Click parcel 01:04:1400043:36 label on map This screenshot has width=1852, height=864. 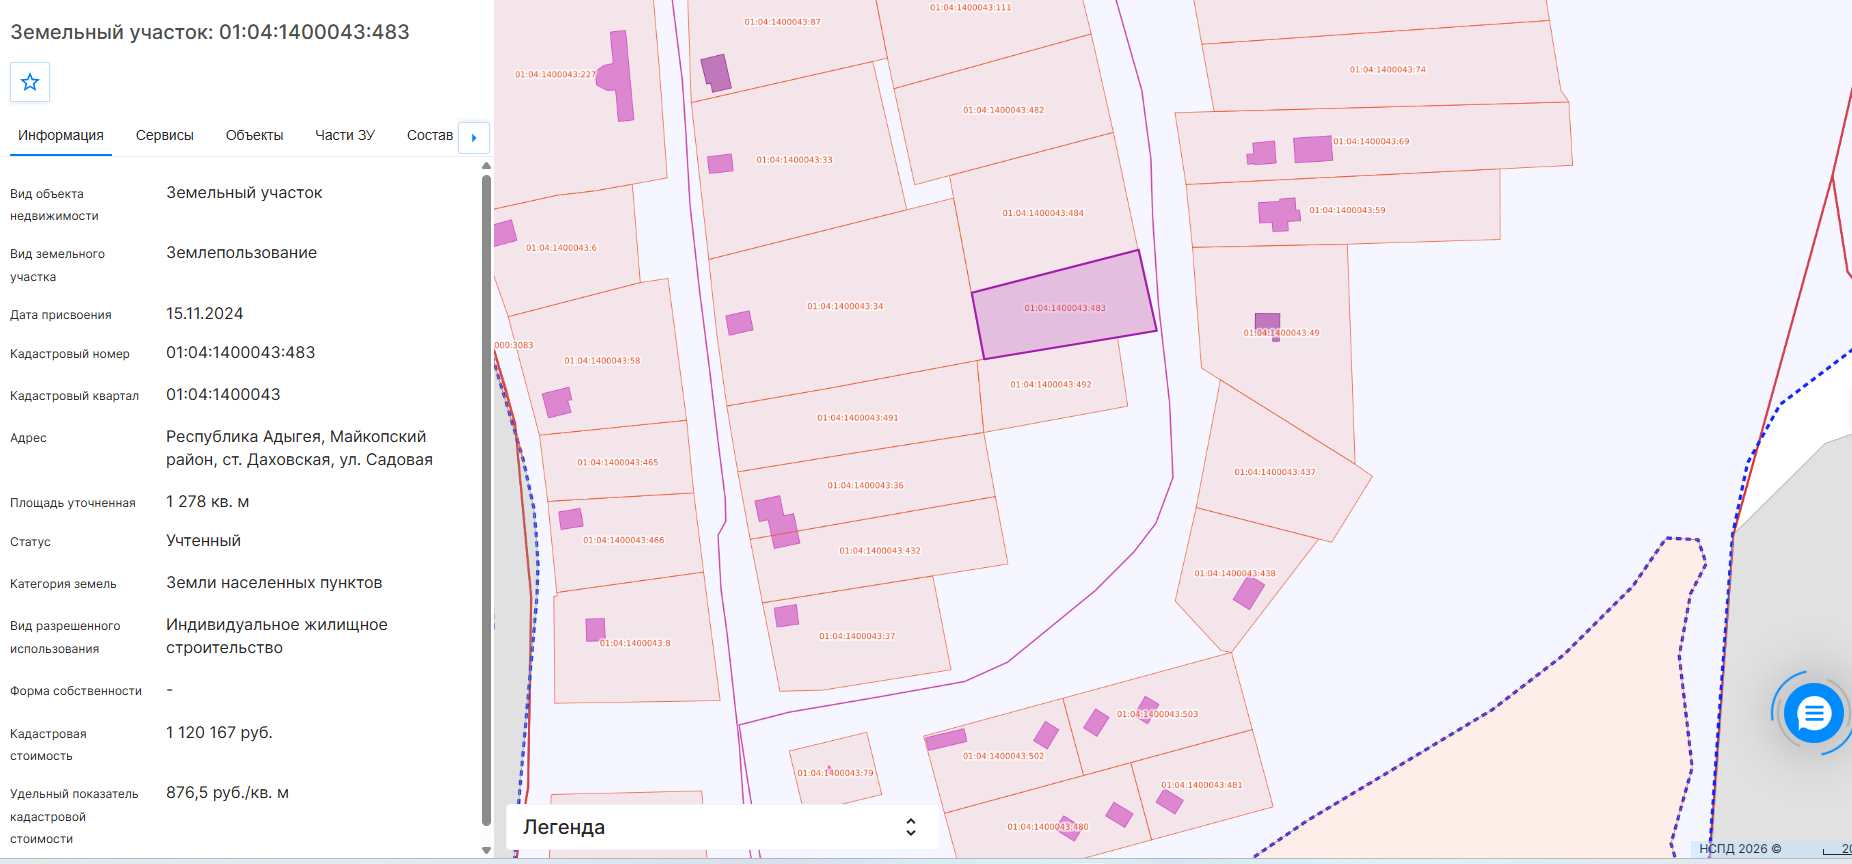(865, 486)
